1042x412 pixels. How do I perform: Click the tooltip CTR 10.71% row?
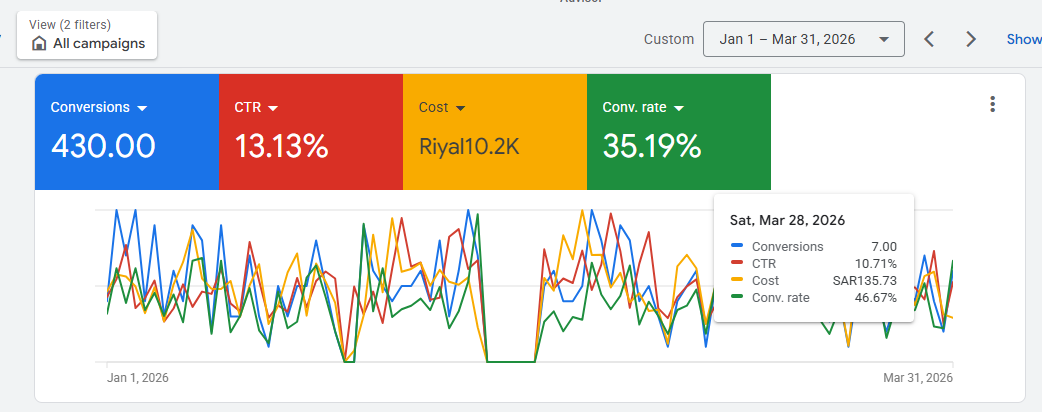(x=813, y=264)
